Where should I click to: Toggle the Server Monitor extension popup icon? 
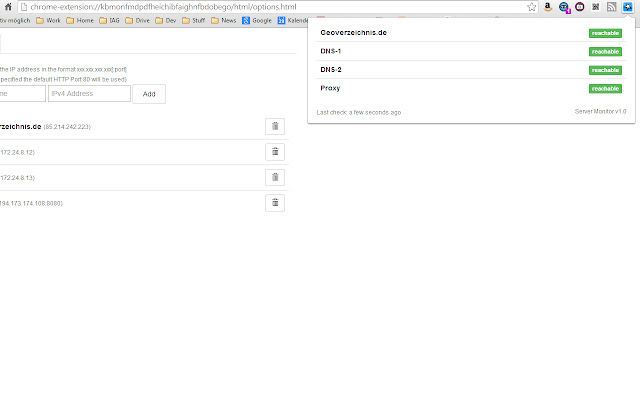pyautogui.click(x=627, y=7)
